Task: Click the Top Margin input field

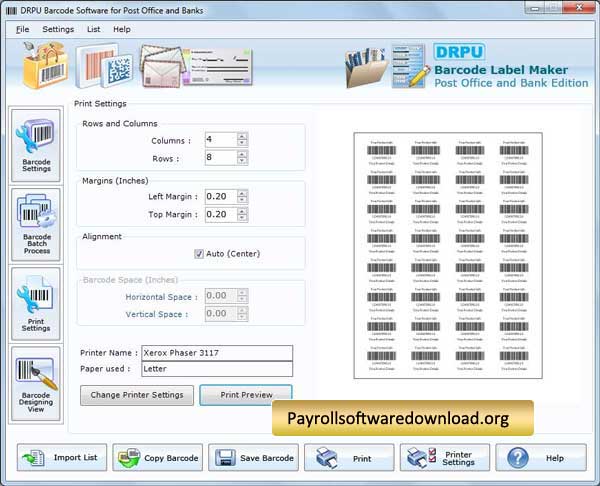Action: coord(221,215)
